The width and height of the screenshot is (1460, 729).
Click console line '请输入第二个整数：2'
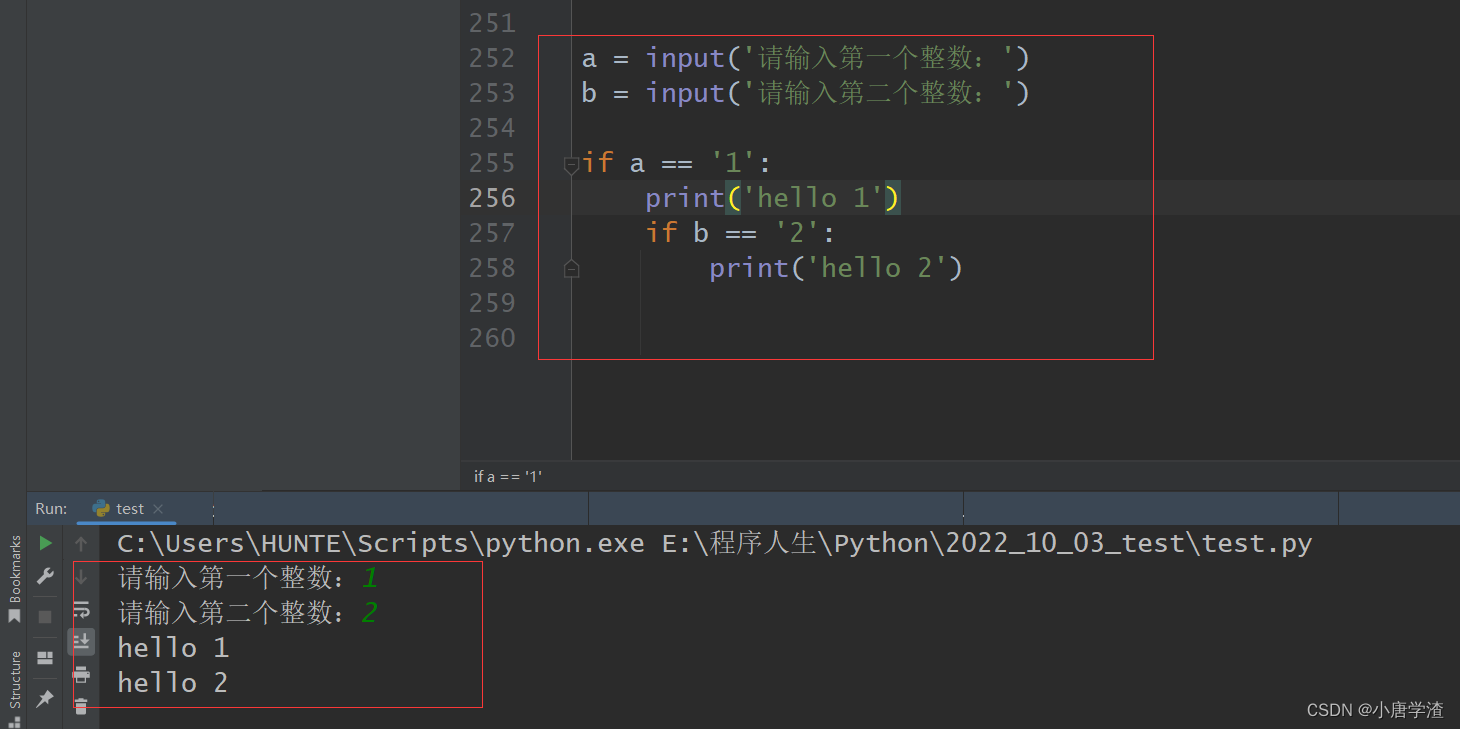click(x=248, y=613)
